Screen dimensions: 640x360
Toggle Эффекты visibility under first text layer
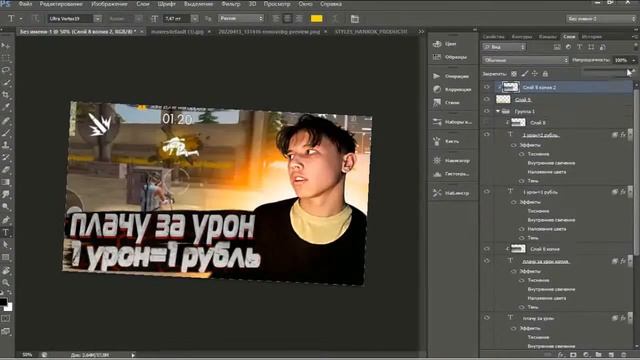click(514, 145)
